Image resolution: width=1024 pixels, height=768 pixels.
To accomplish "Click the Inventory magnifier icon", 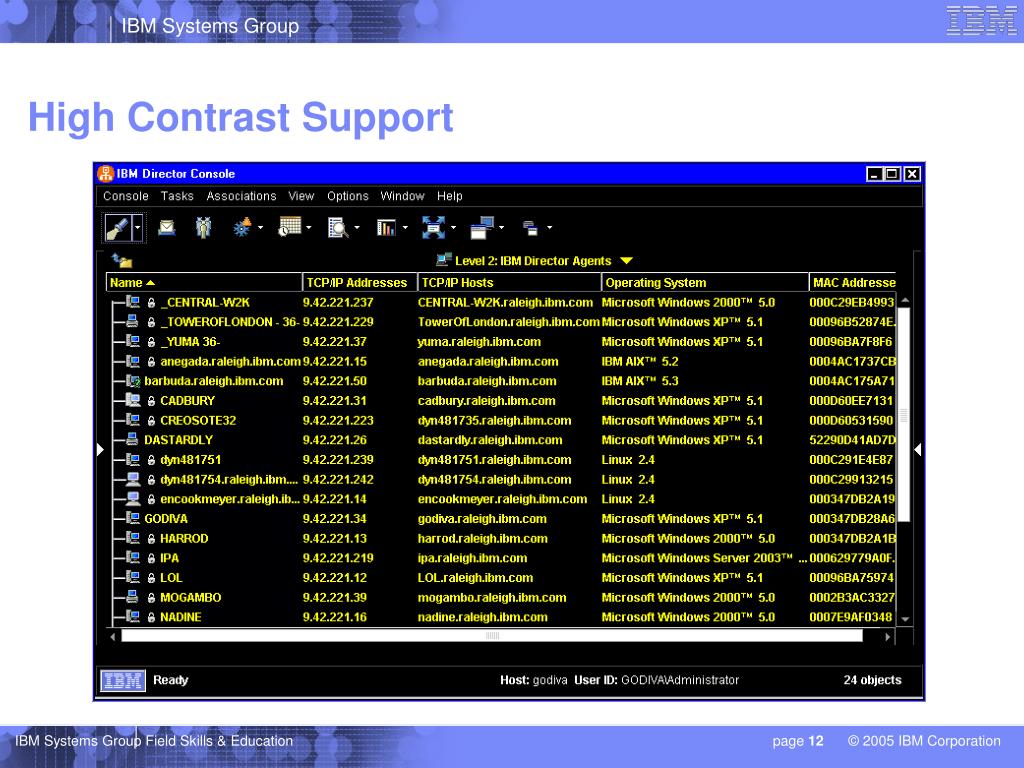I will 338,227.
